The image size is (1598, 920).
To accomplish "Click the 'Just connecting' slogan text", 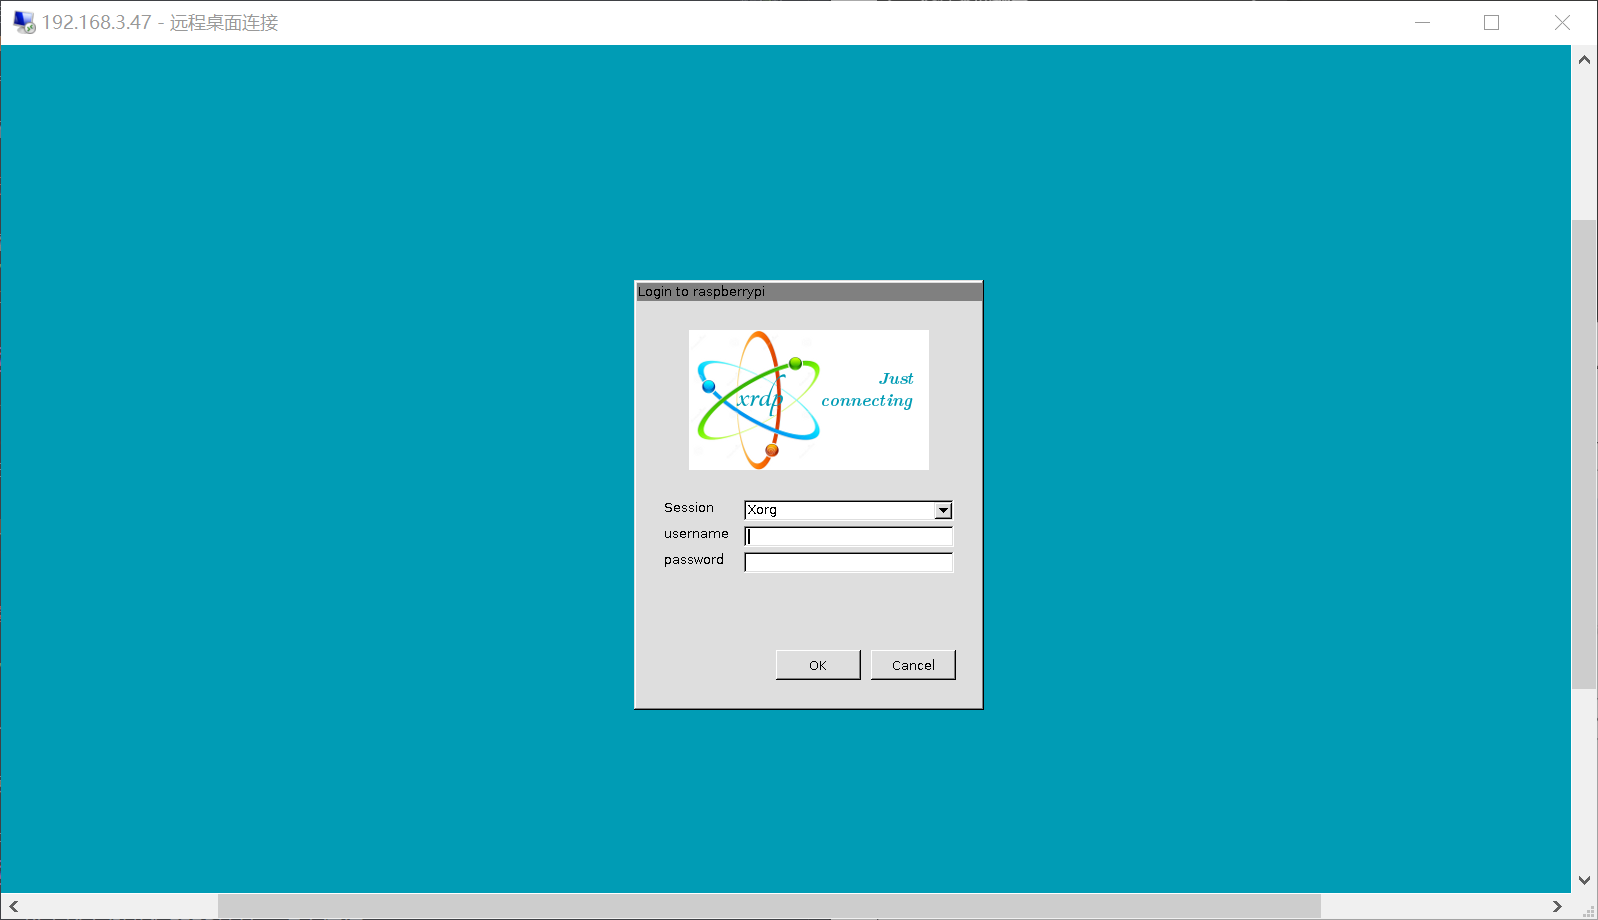I will [868, 390].
